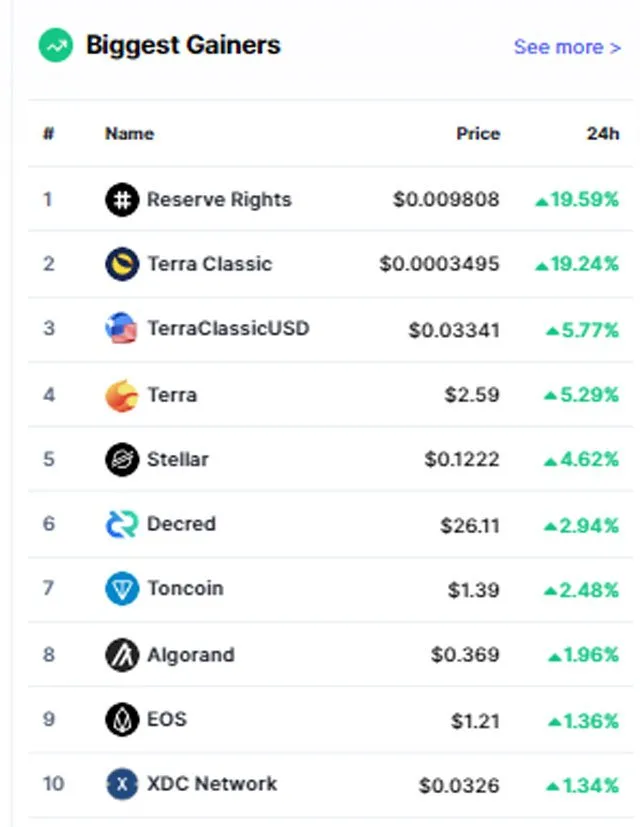Click the Terra Classic moon logo

click(122, 264)
